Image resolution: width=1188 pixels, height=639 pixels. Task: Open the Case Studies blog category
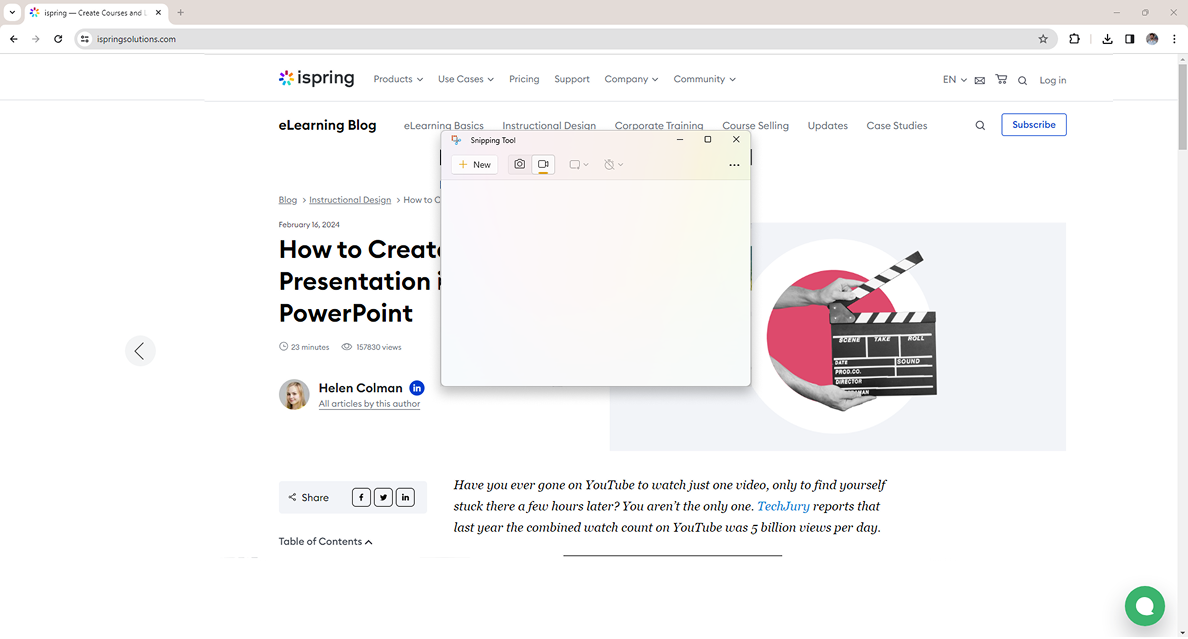click(x=897, y=126)
